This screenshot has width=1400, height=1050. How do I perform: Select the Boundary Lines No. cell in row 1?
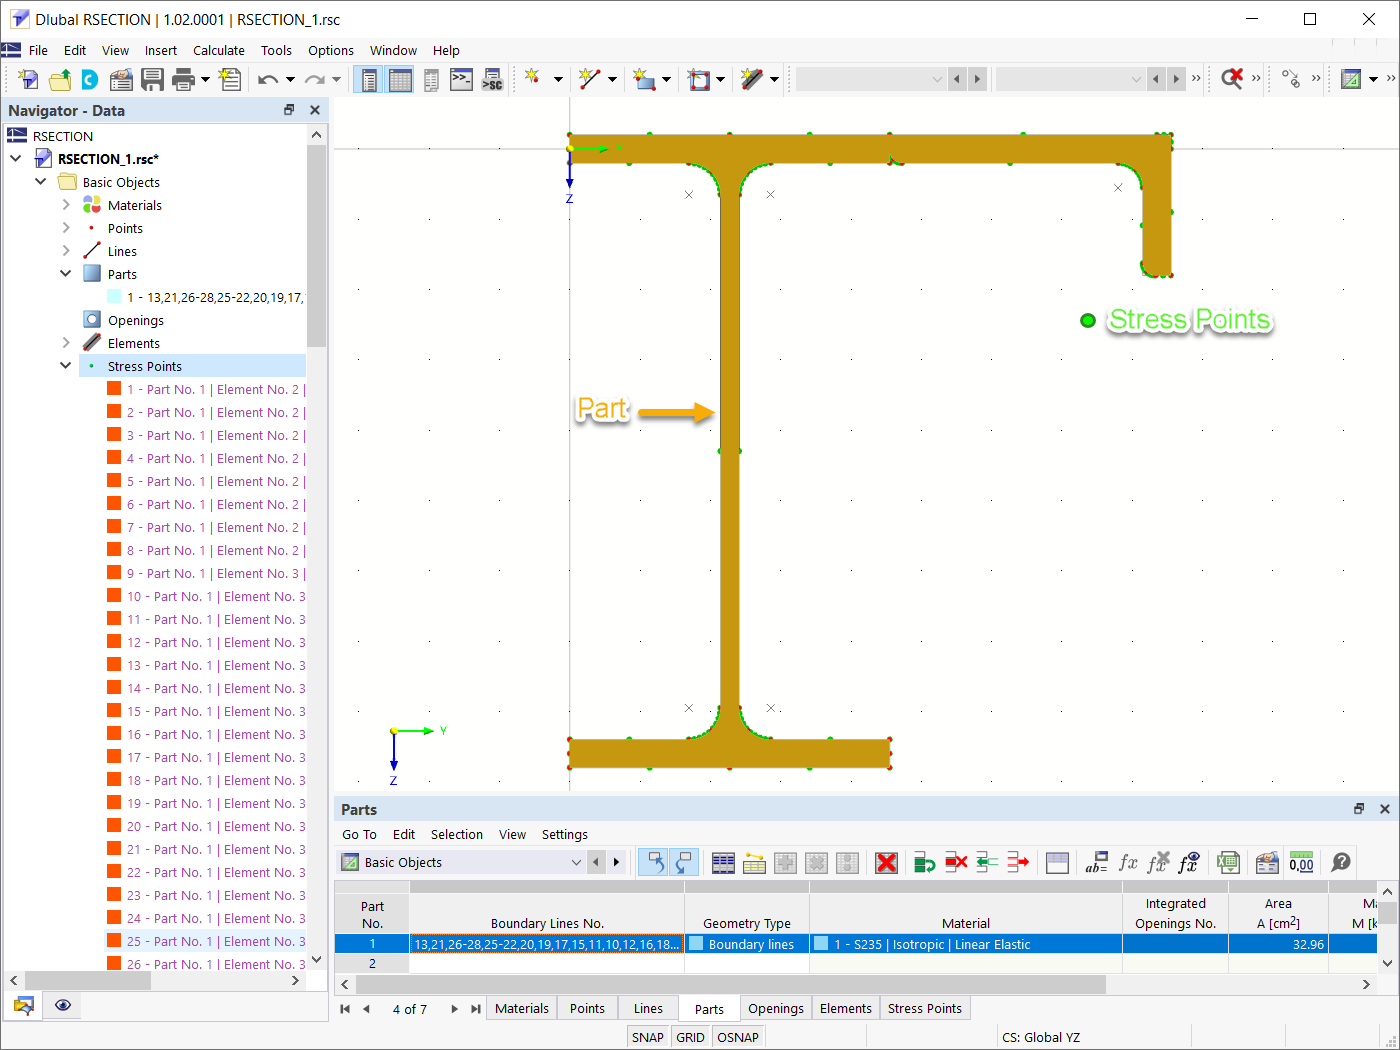pyautogui.click(x=547, y=944)
